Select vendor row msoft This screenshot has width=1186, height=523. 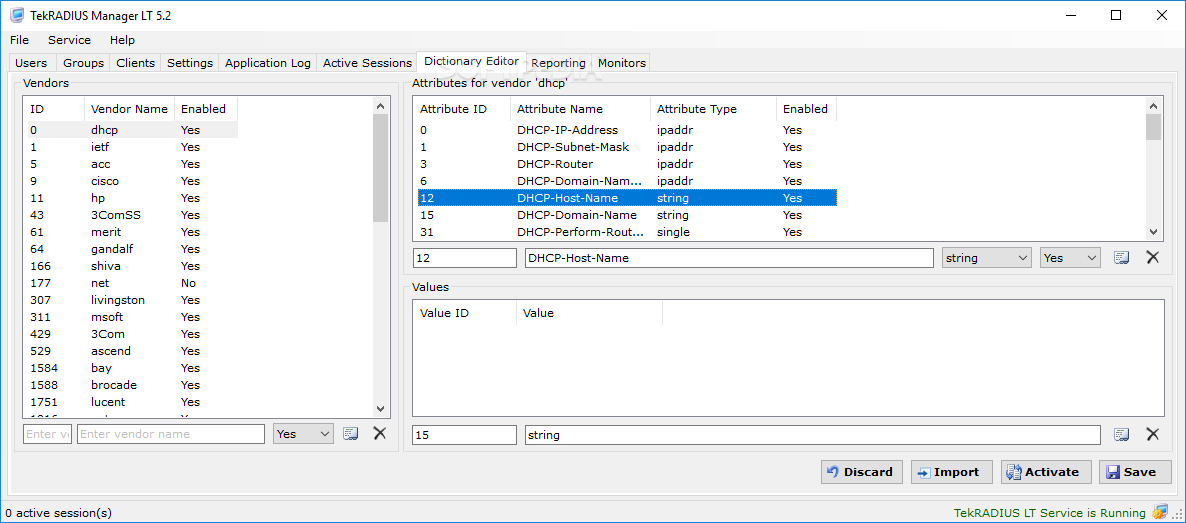(132, 317)
